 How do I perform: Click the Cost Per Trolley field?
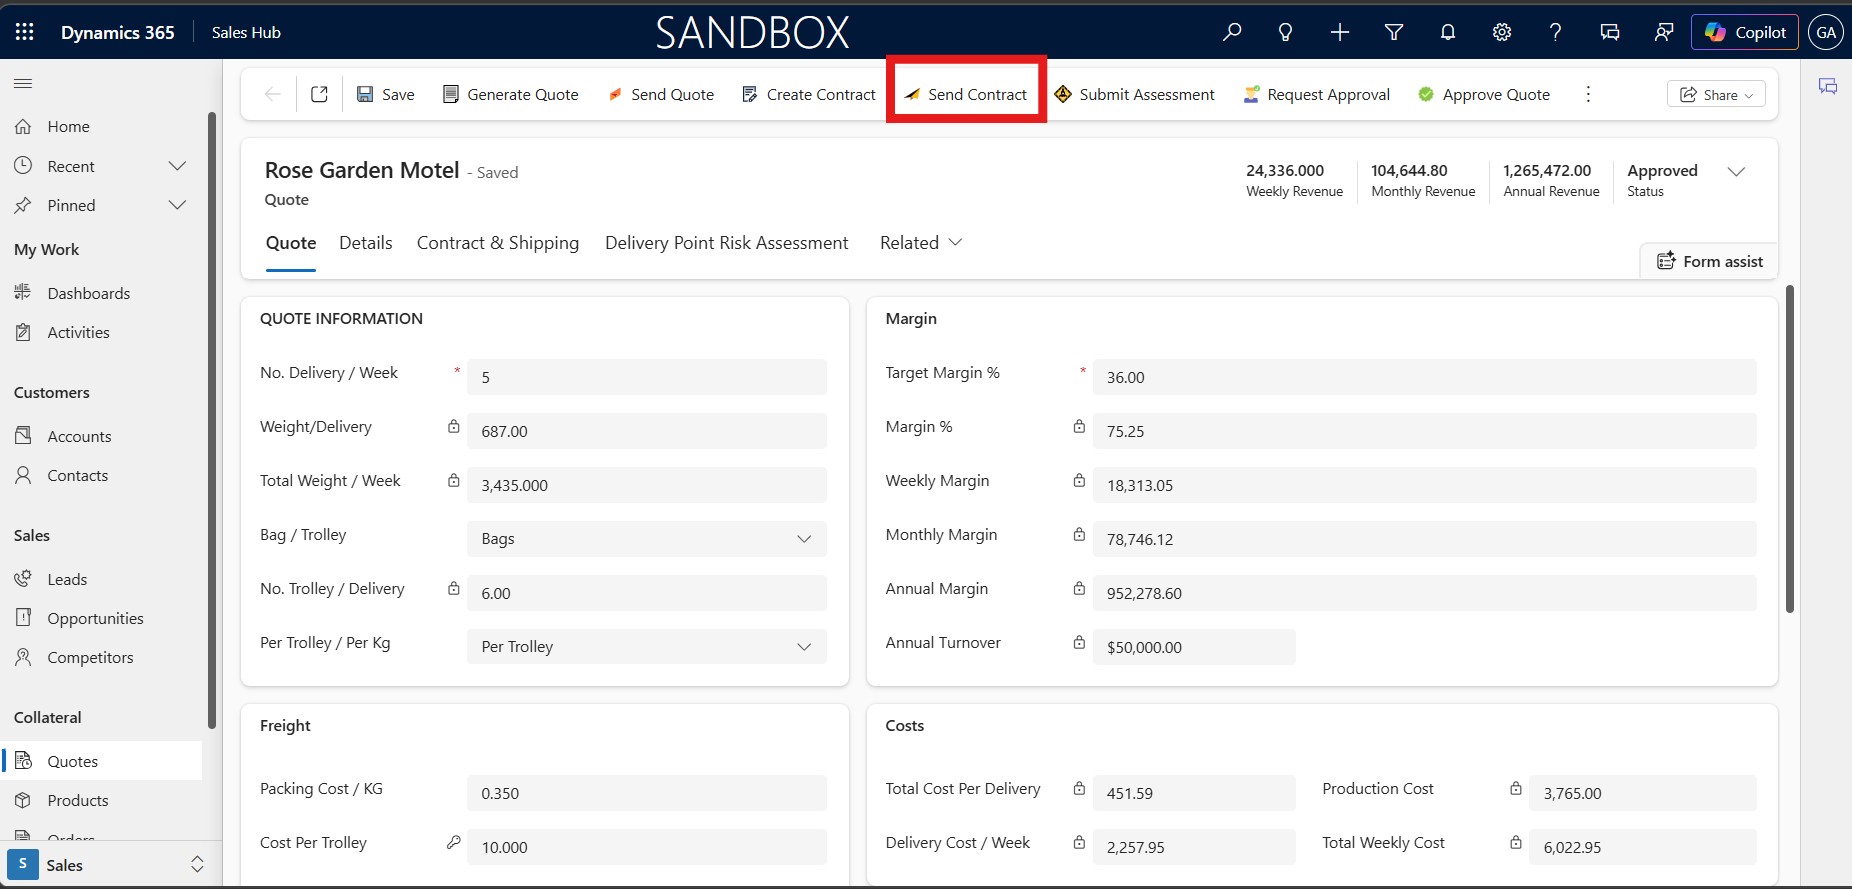(647, 847)
